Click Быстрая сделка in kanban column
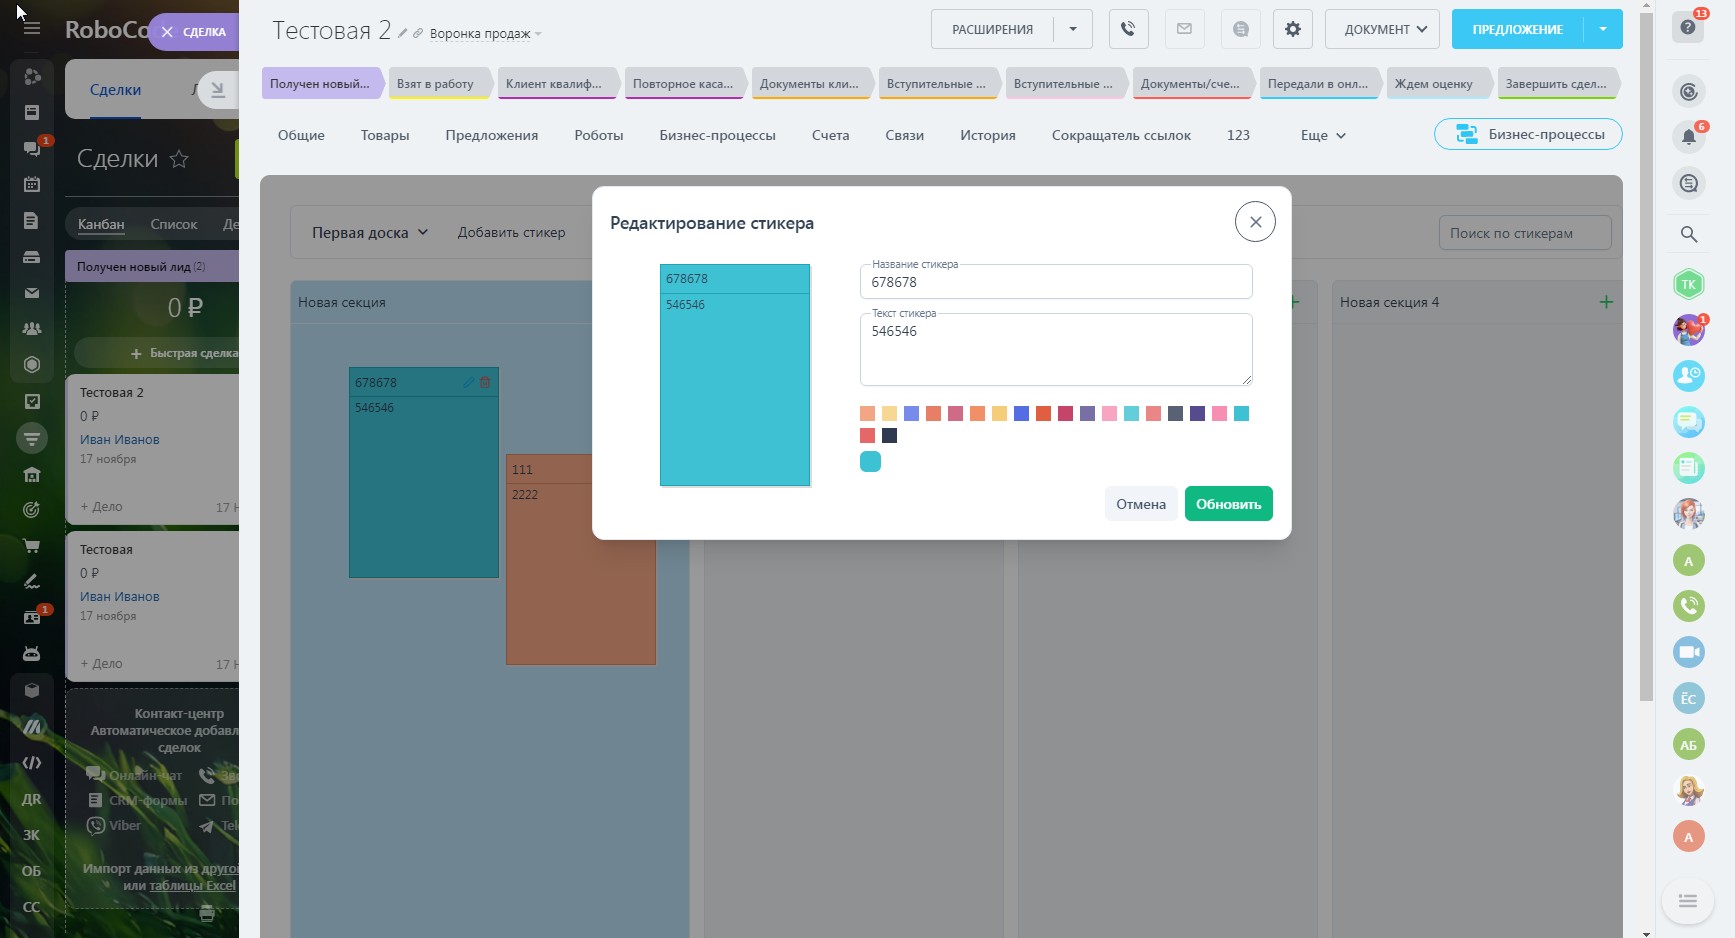Image resolution: width=1735 pixels, height=938 pixels. point(185,353)
